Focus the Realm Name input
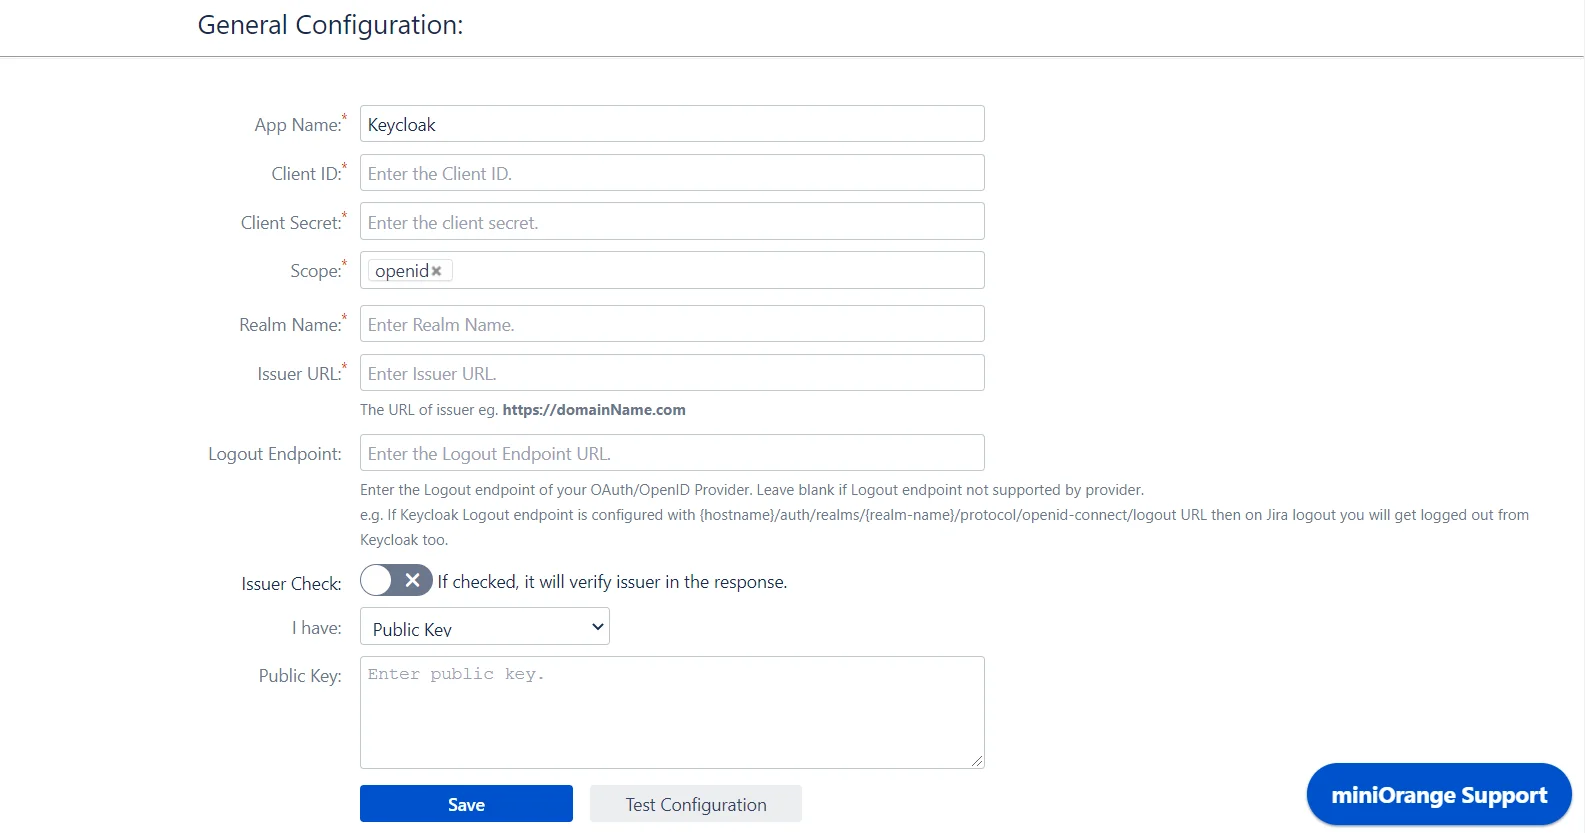The image size is (1585, 833). pos(671,324)
